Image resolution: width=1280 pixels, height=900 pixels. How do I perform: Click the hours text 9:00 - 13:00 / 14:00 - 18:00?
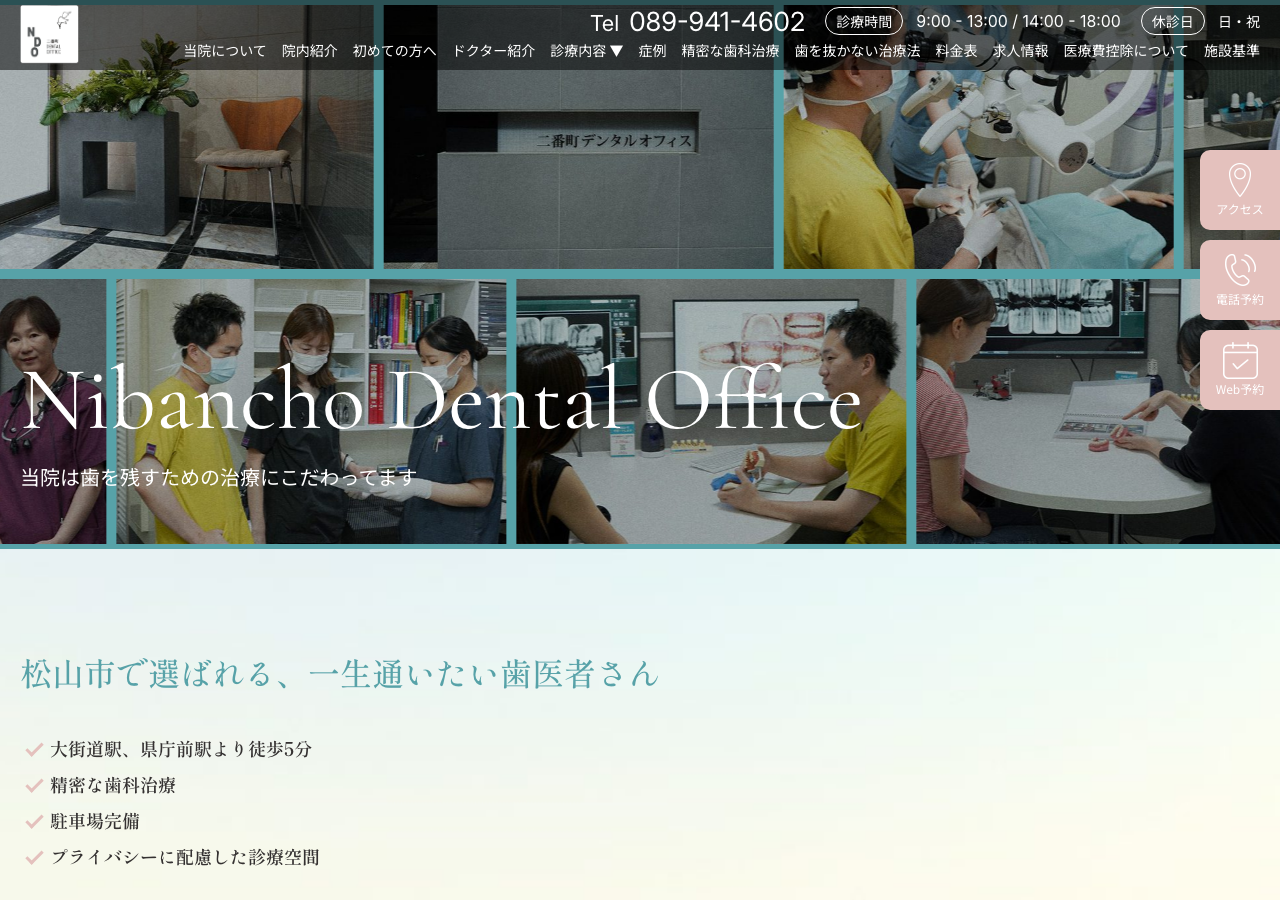pyautogui.click(x=1018, y=21)
